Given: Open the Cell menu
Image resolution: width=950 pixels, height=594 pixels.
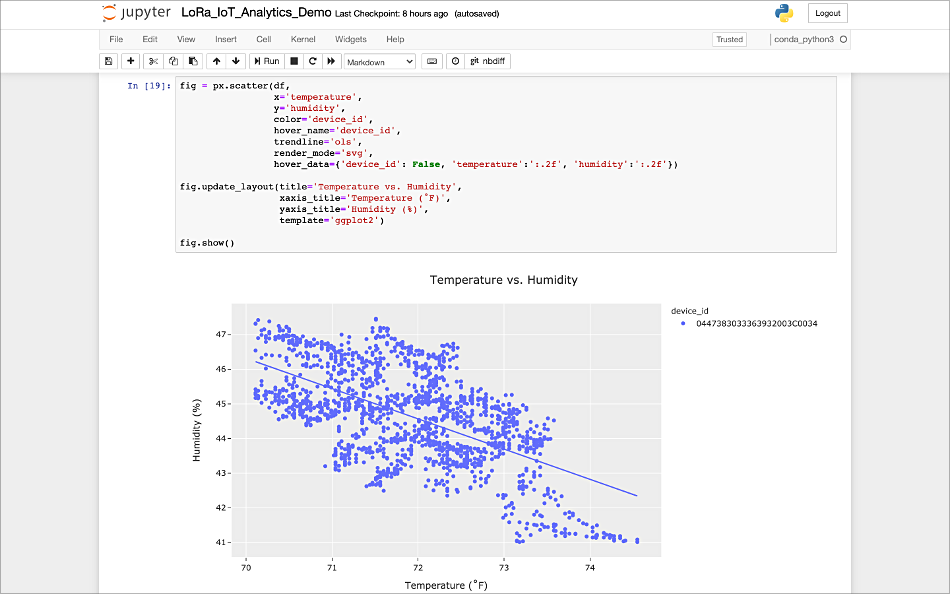Looking at the screenshot, I should tap(261, 39).
